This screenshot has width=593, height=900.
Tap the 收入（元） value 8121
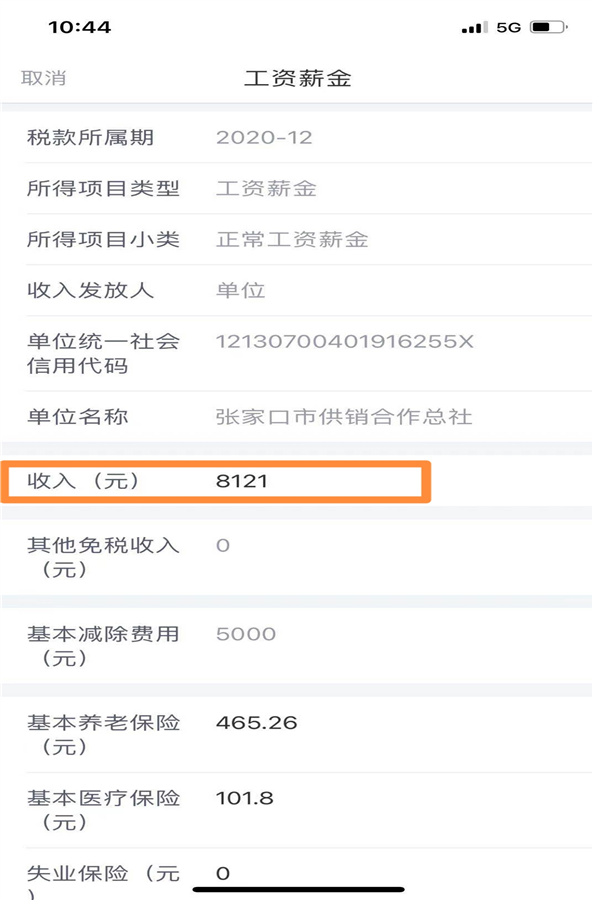242,481
